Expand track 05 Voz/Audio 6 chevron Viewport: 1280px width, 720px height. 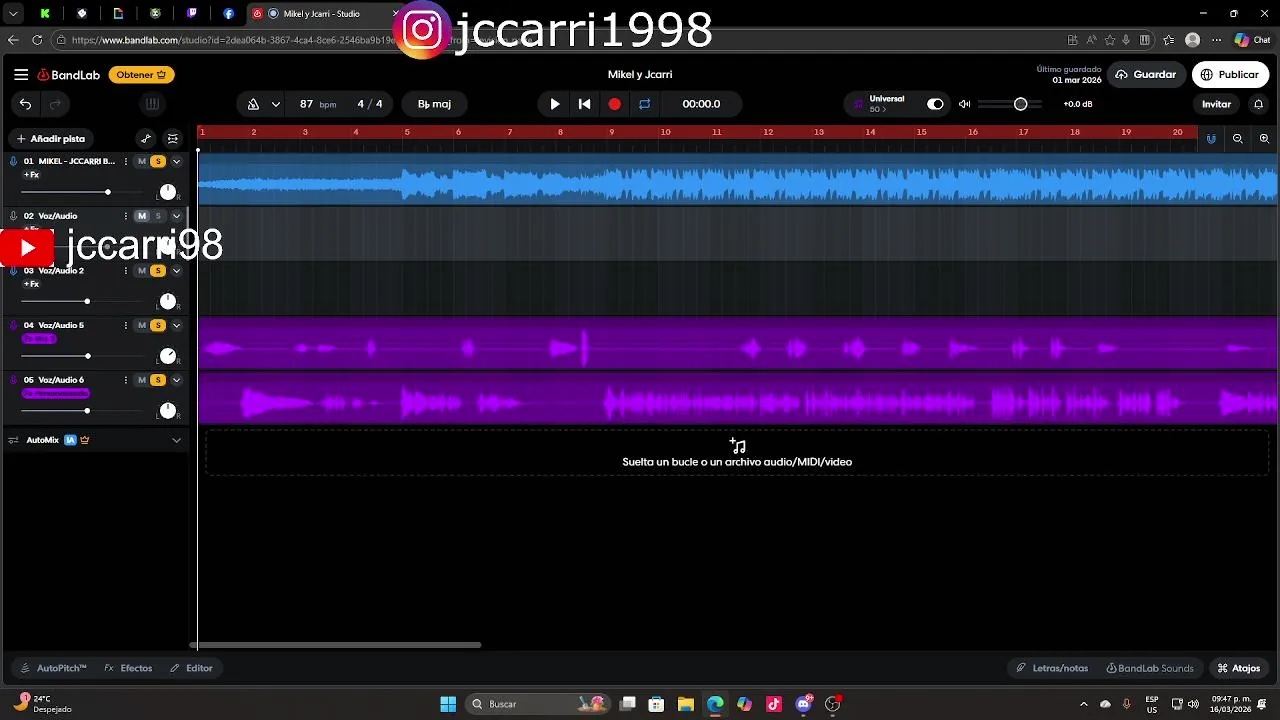point(176,380)
